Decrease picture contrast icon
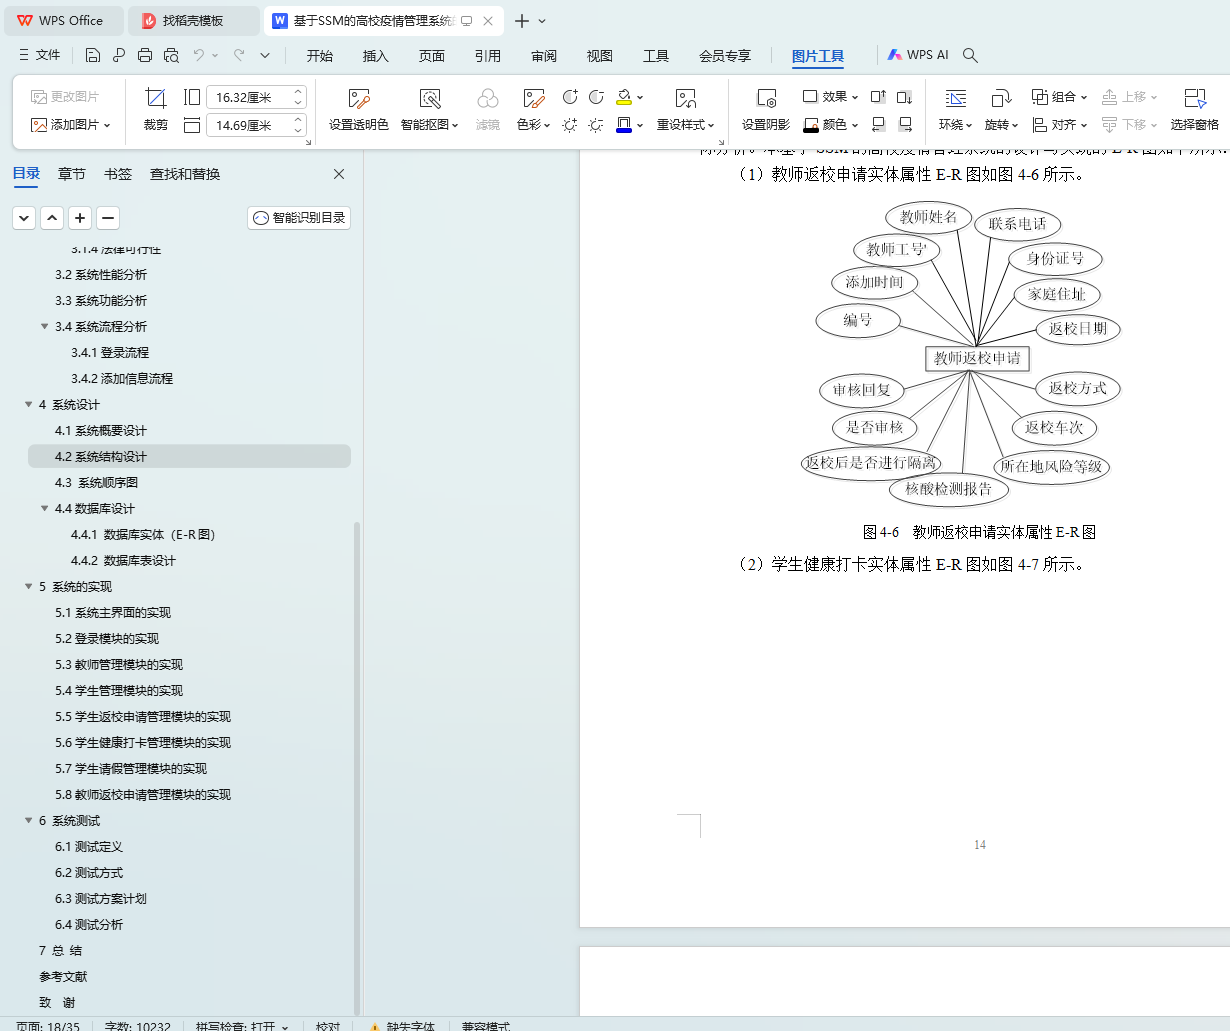This screenshot has width=1230, height=1031. pyautogui.click(x=596, y=97)
